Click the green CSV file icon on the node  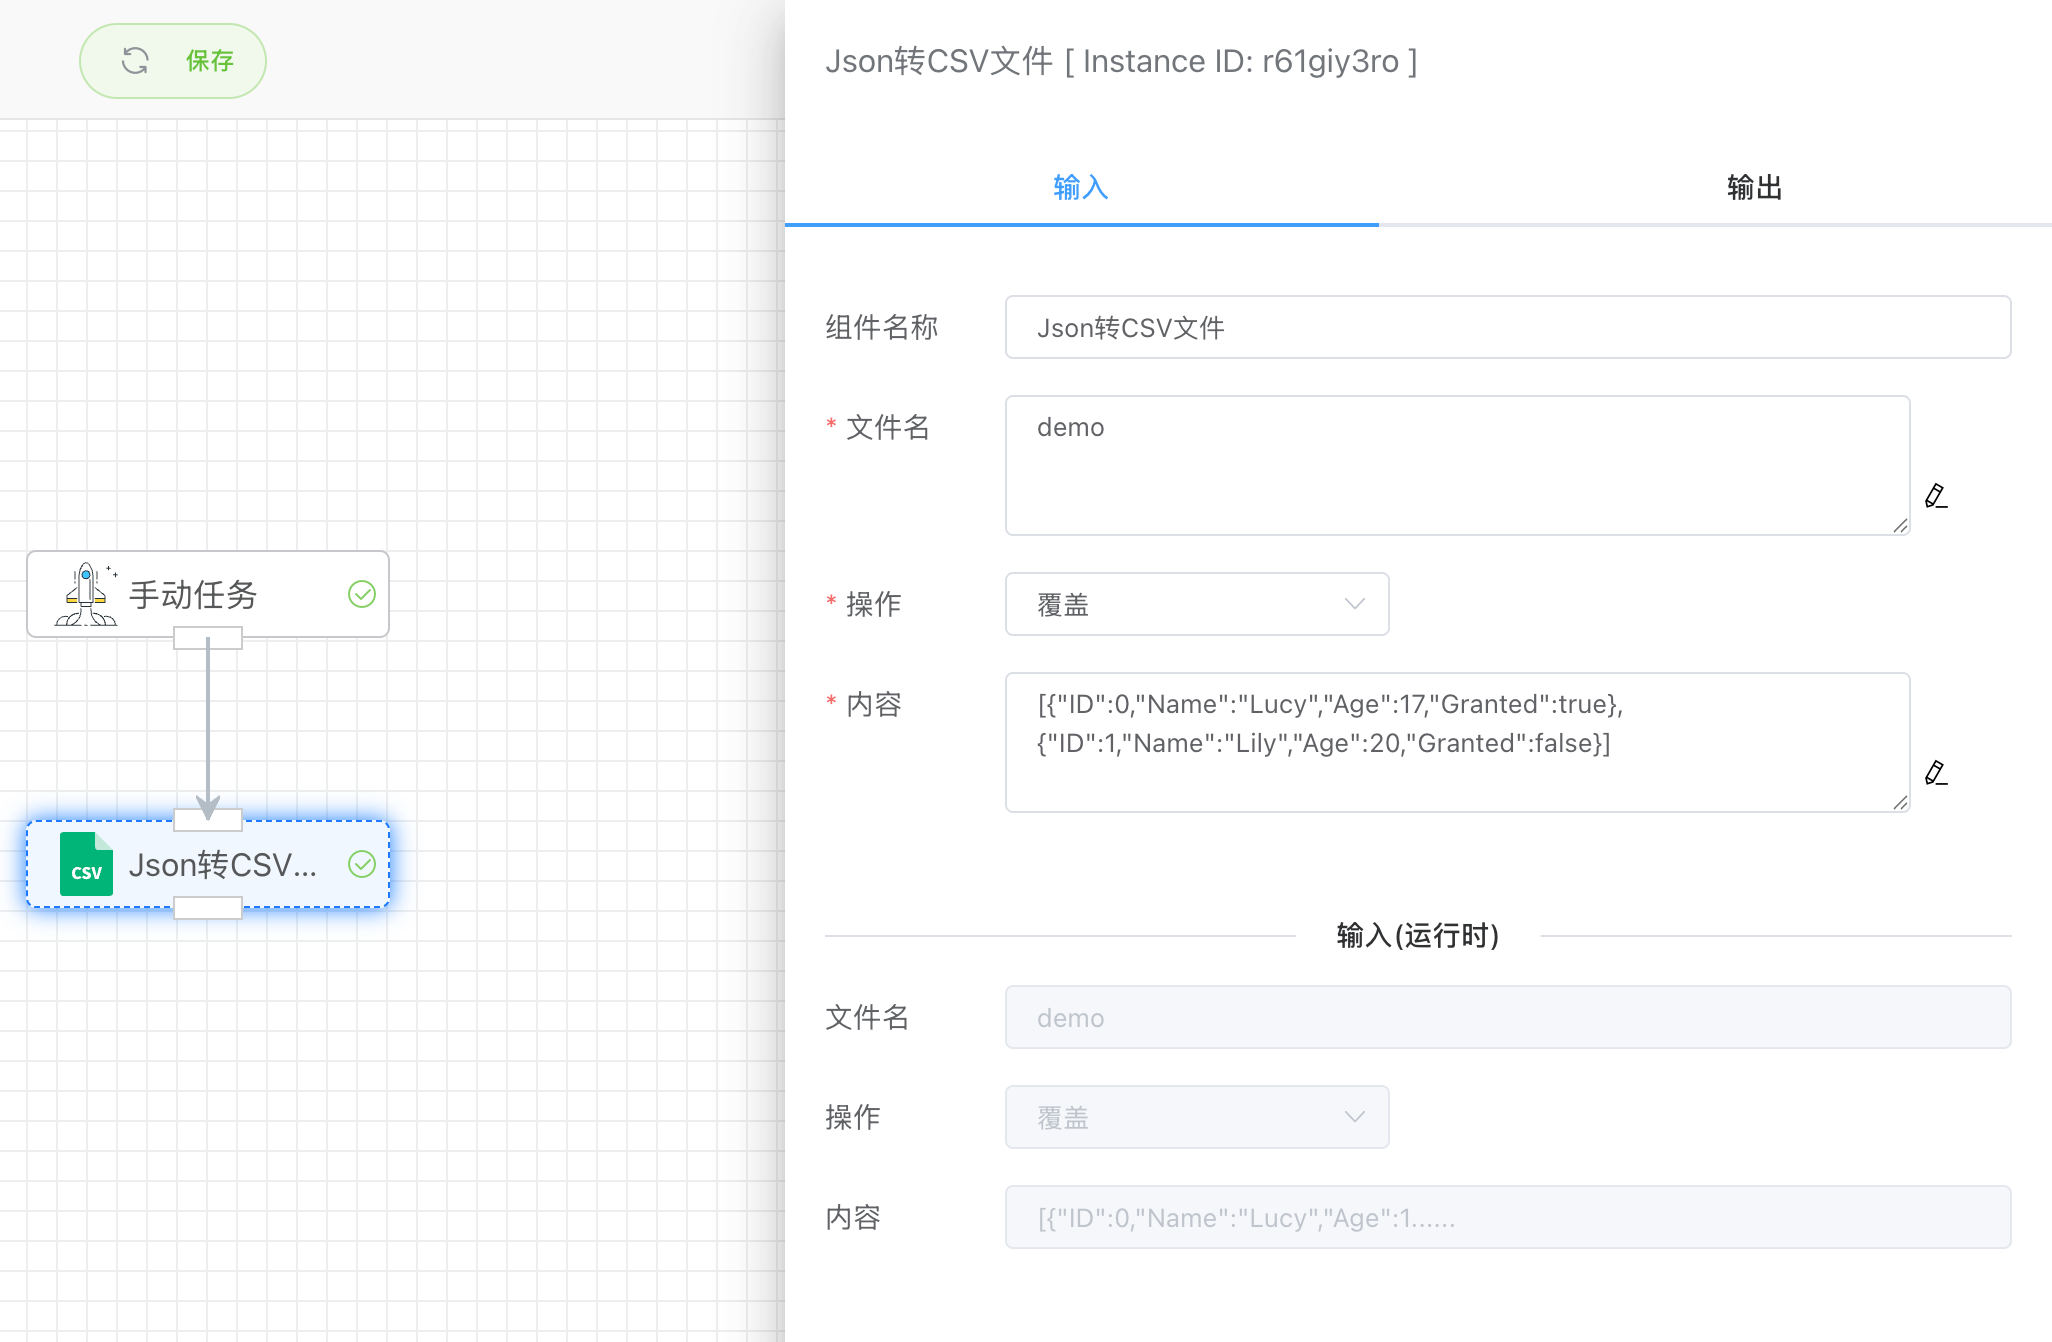pos(86,864)
